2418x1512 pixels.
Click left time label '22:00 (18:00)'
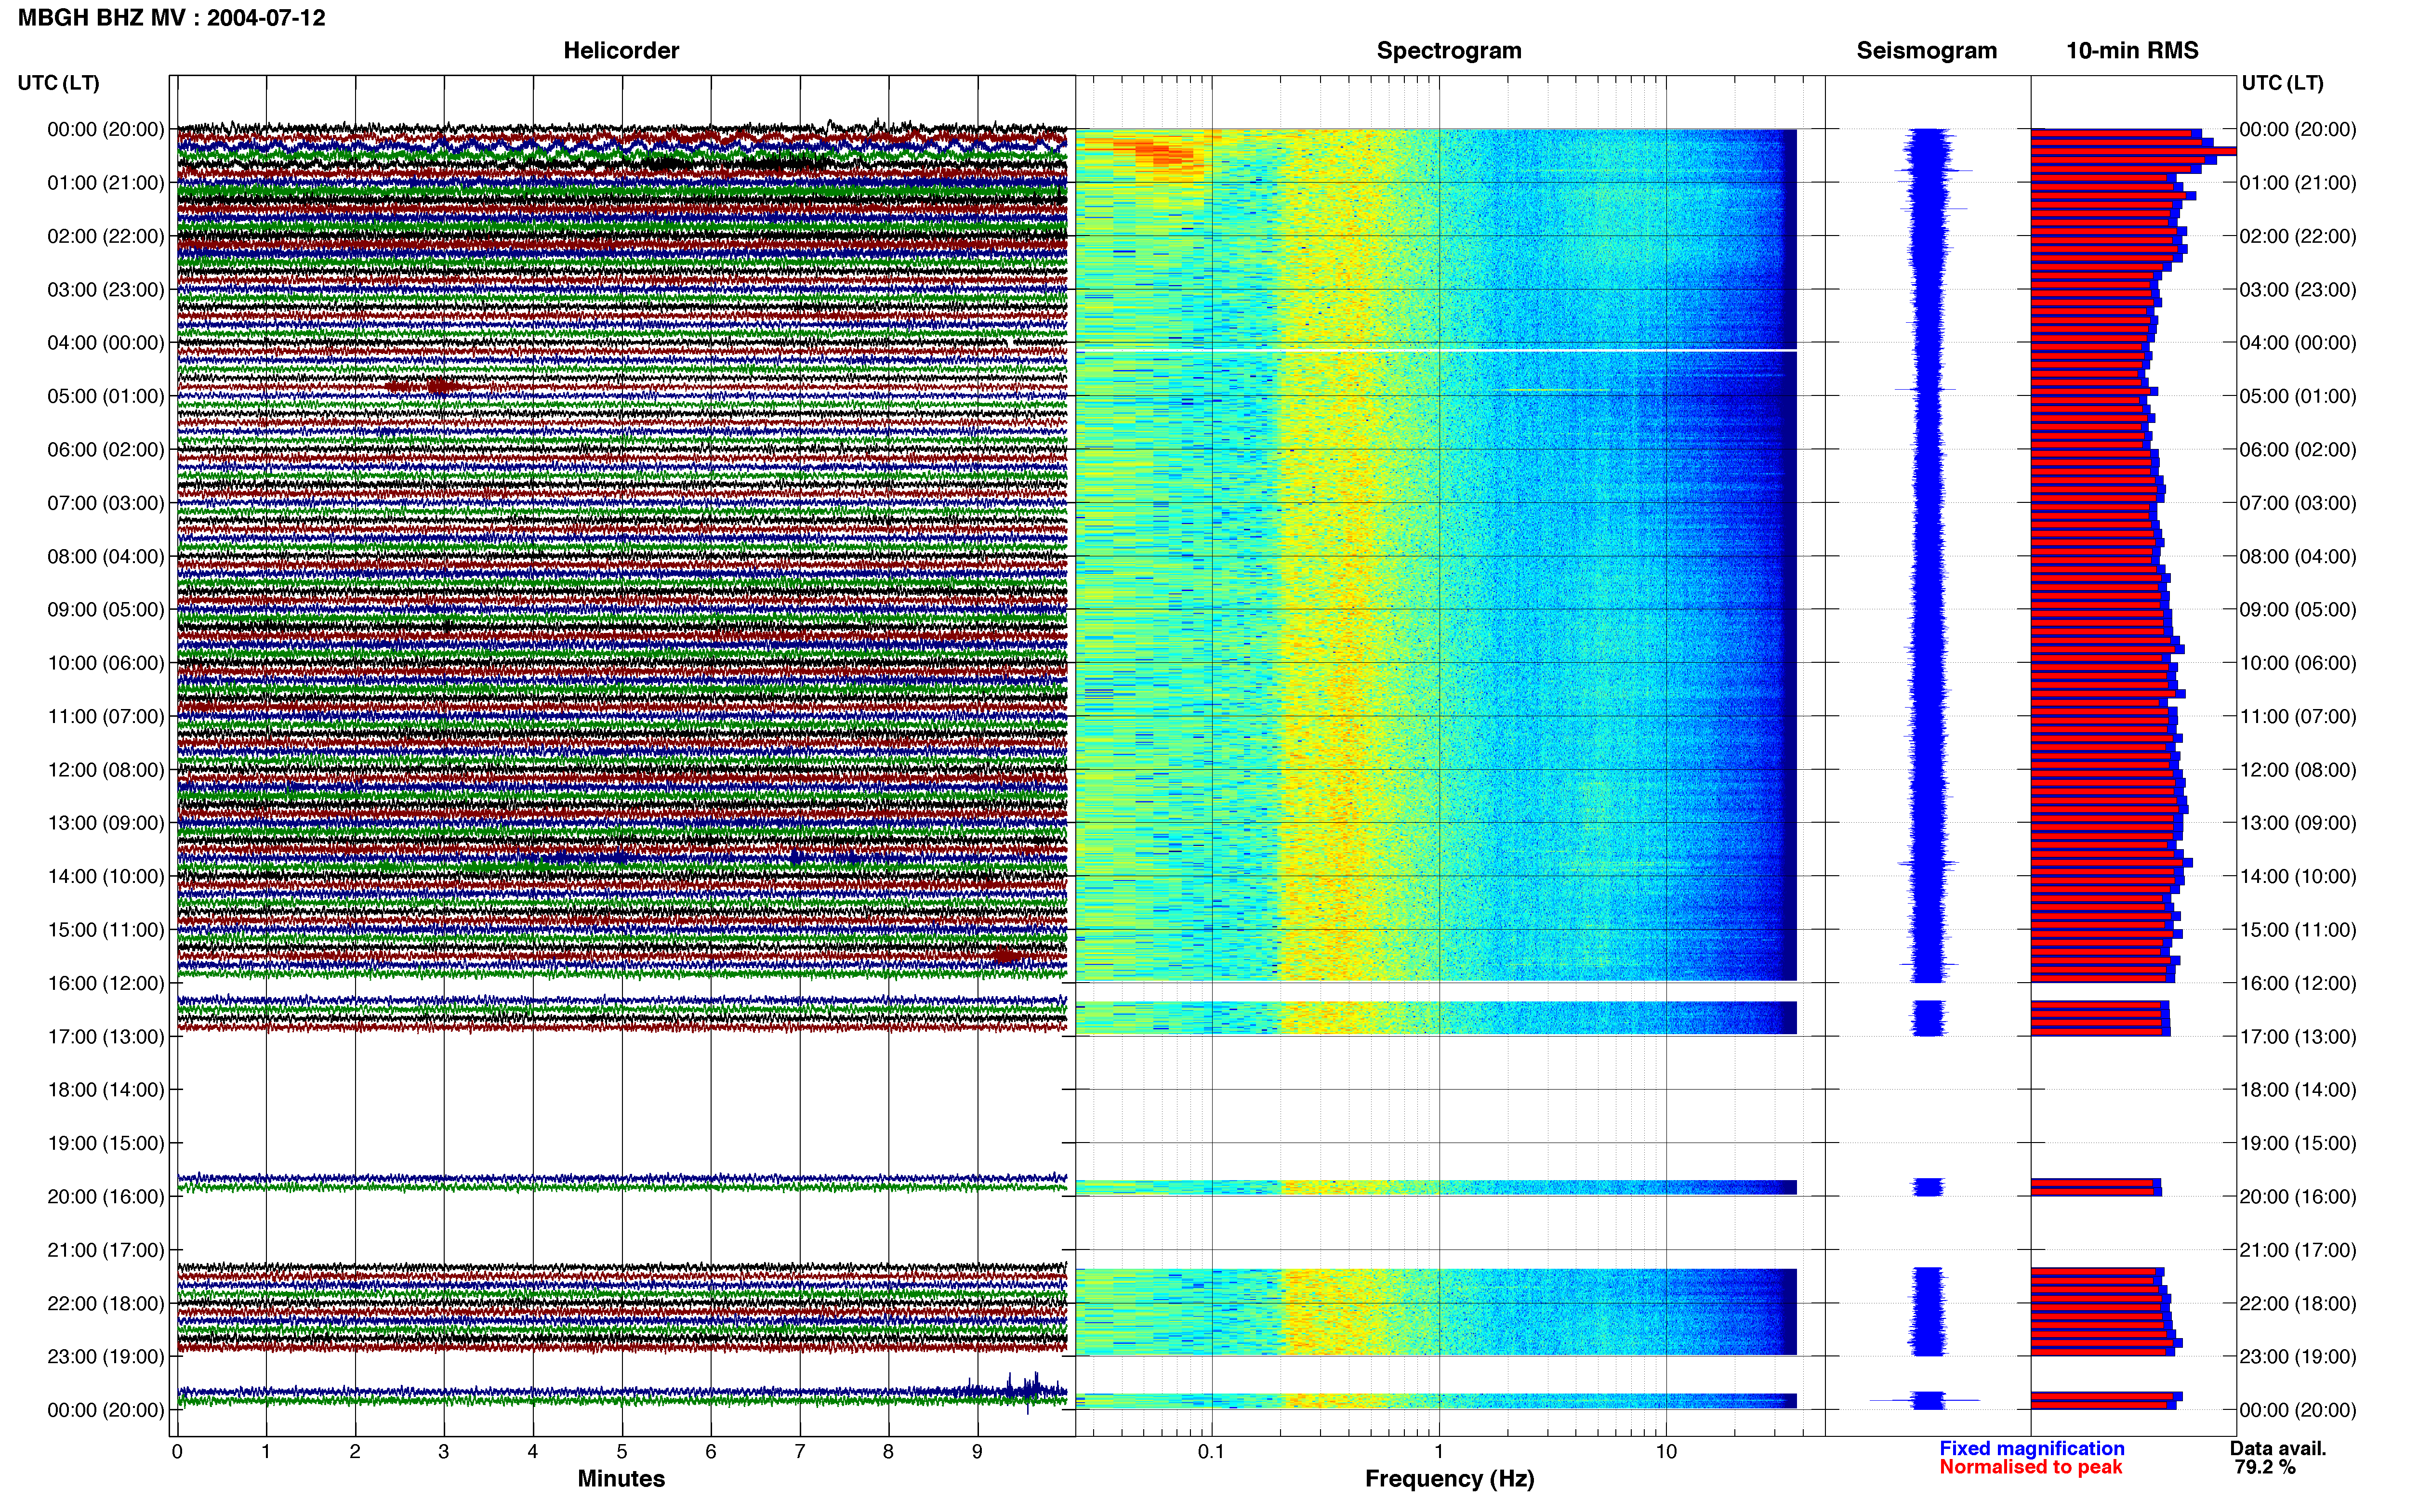(x=106, y=1304)
